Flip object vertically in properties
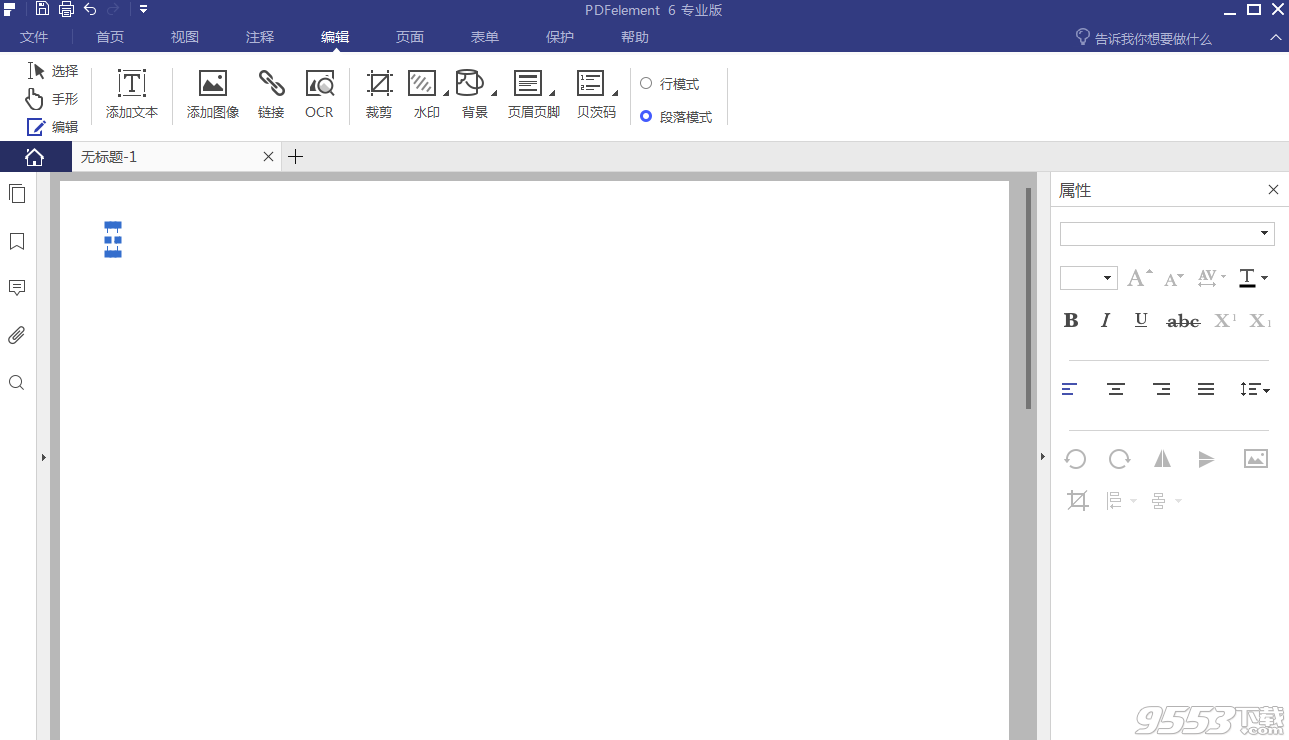1289x740 pixels. 1206,459
